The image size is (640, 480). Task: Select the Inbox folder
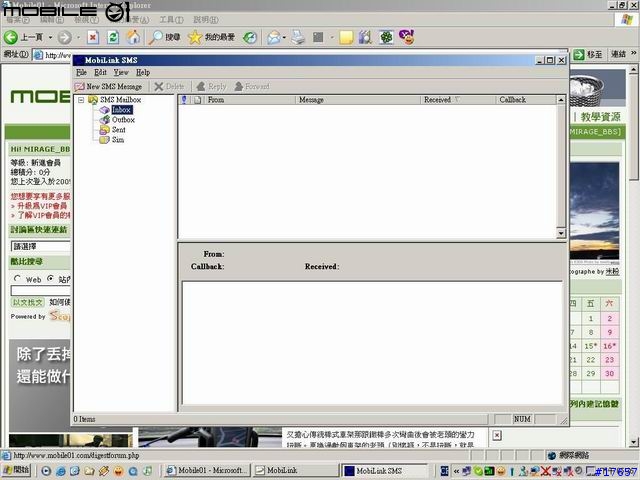coord(122,110)
